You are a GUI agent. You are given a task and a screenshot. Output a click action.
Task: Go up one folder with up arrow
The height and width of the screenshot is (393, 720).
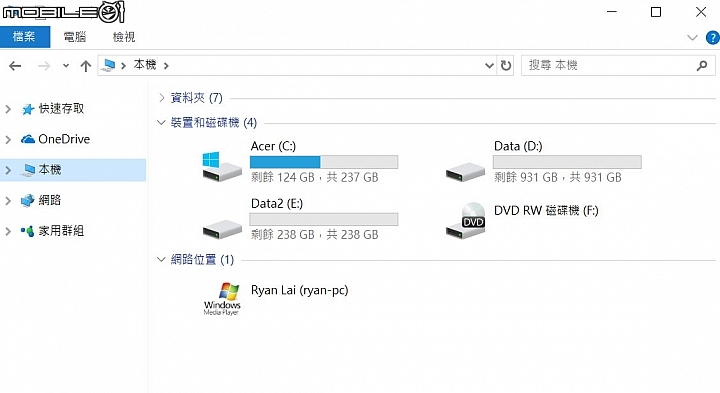click(x=85, y=66)
